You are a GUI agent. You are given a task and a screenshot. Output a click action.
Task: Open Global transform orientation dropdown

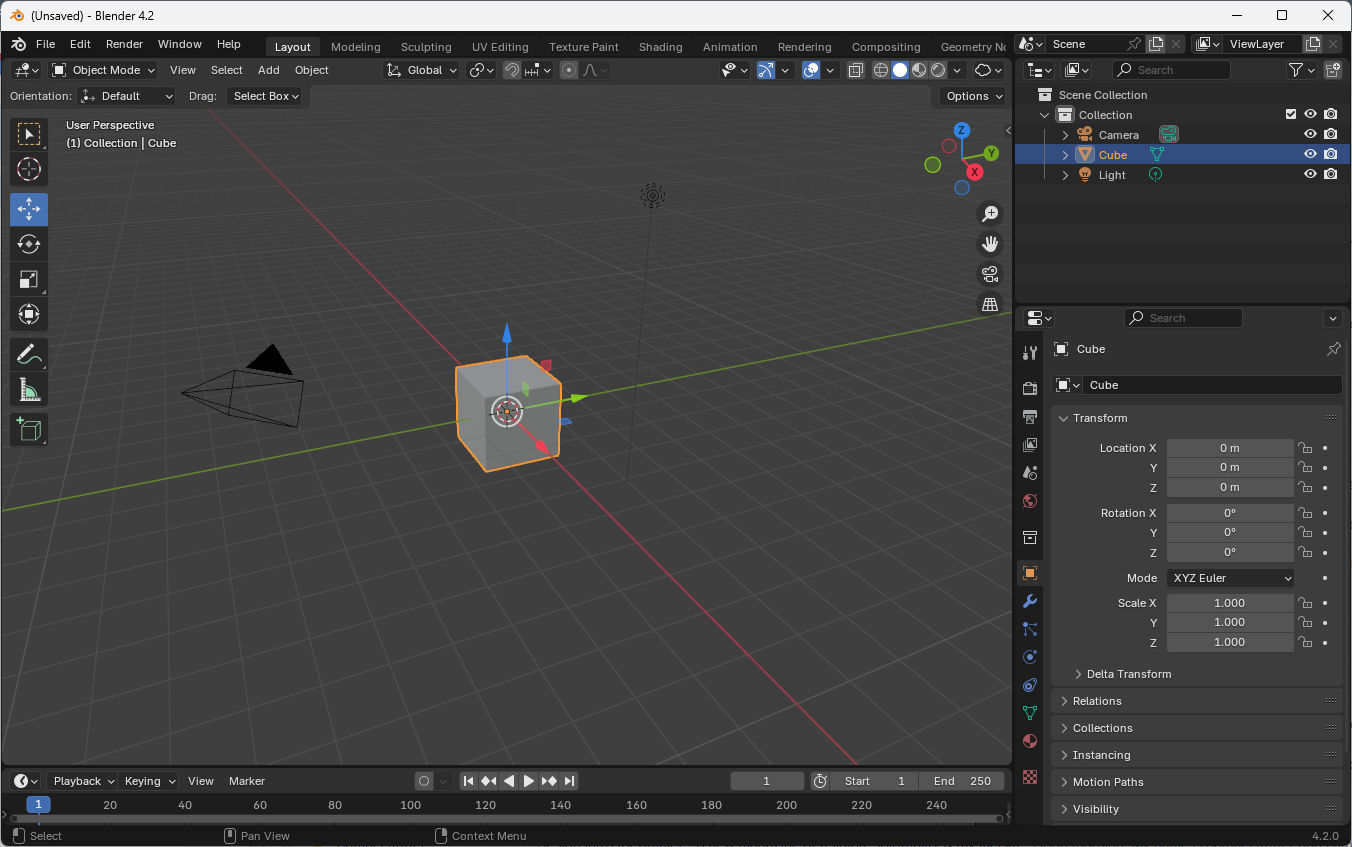tap(422, 70)
